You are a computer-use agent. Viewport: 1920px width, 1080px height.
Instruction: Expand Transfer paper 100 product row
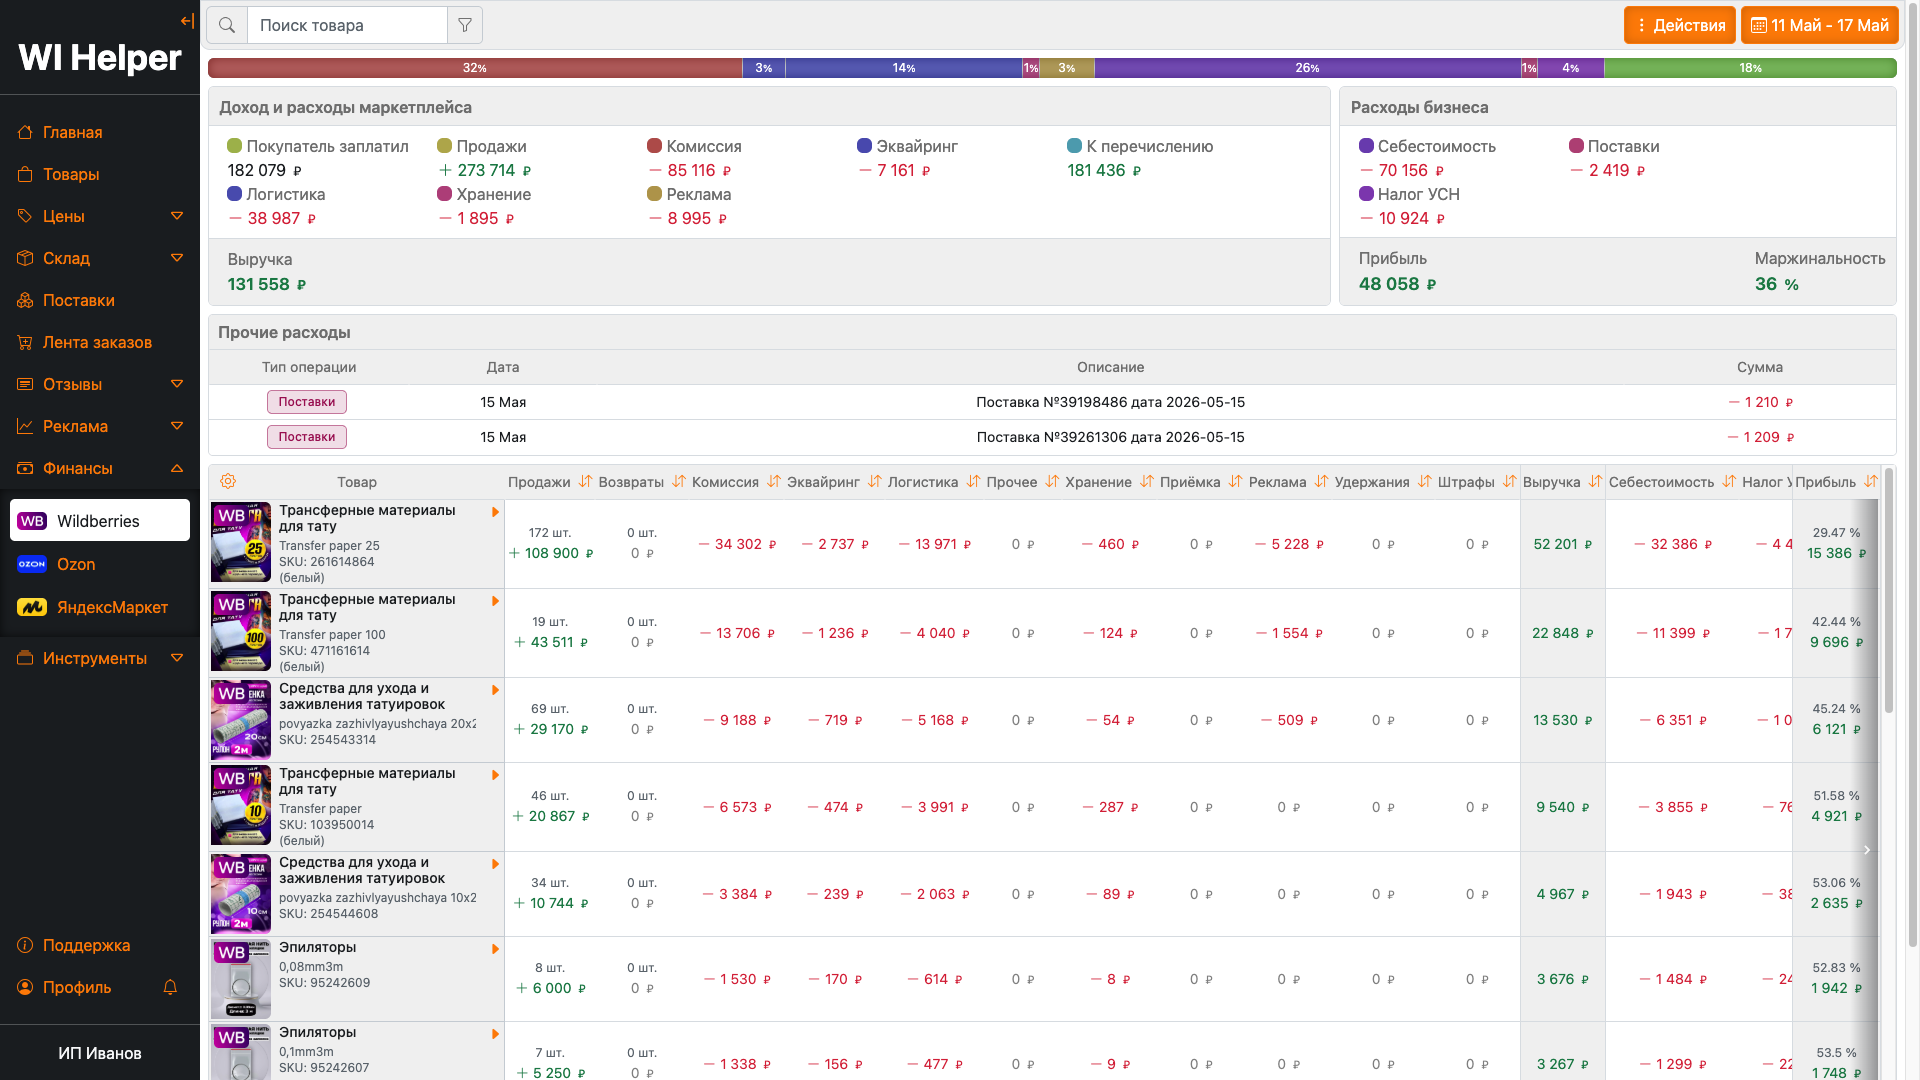[495, 601]
